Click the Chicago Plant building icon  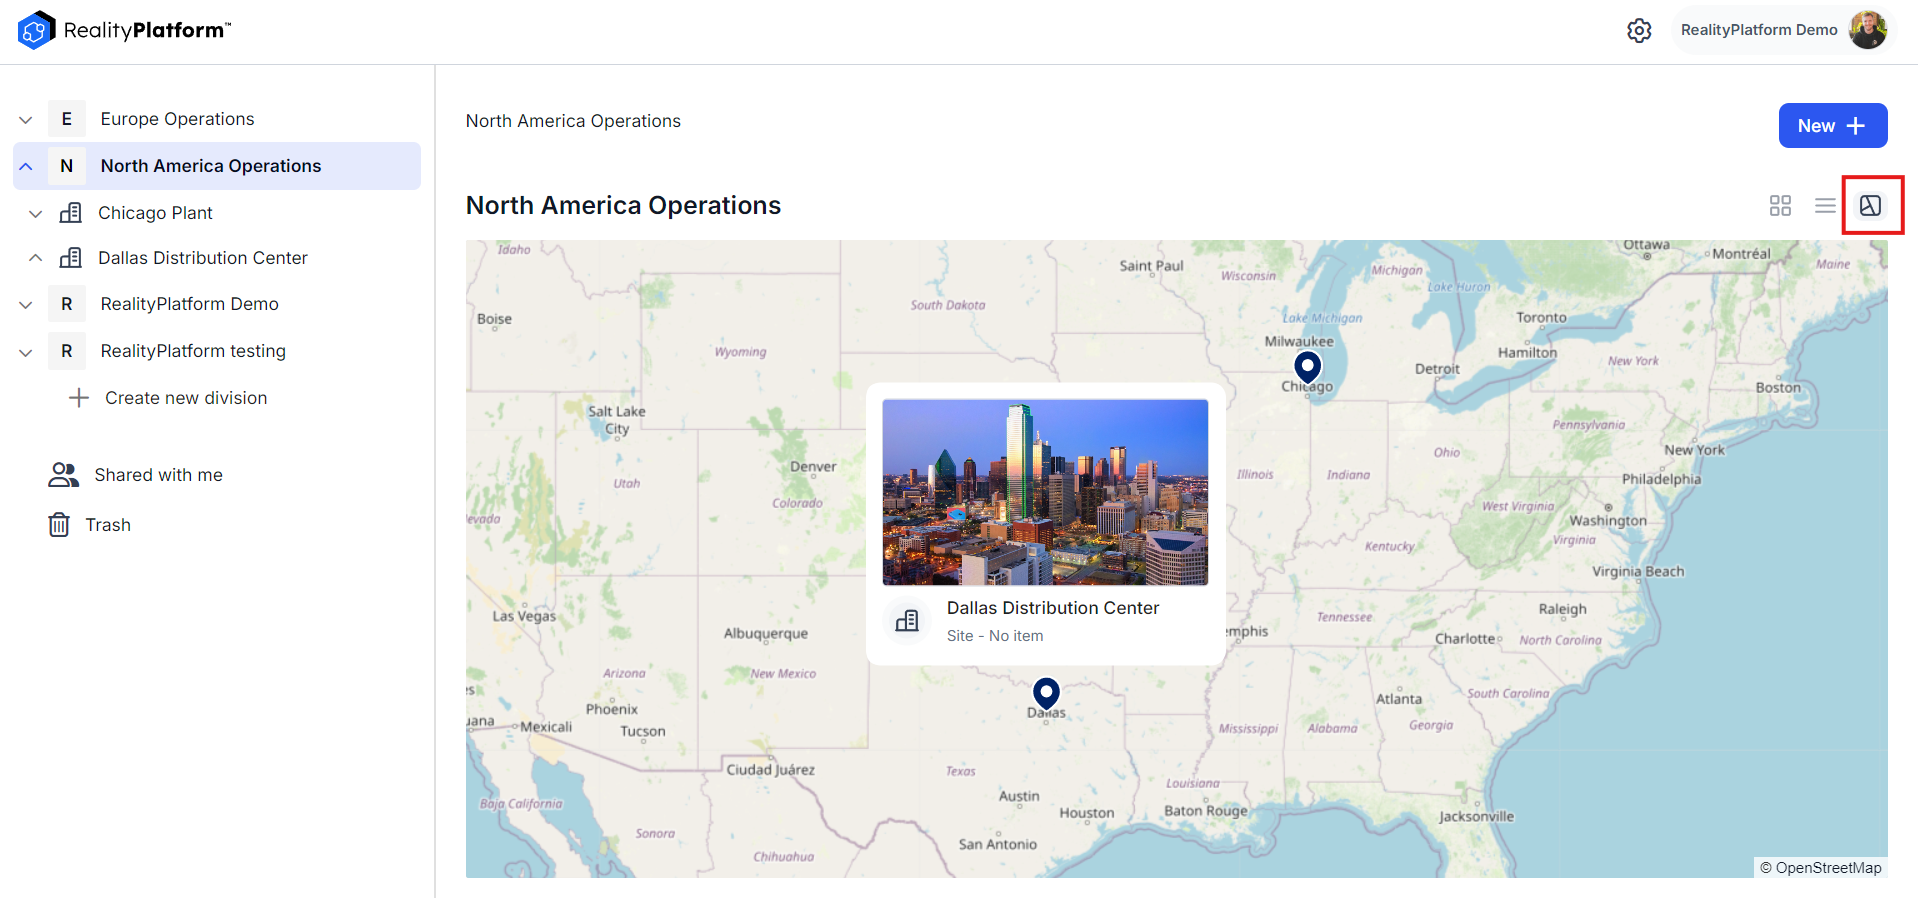[x=71, y=213]
